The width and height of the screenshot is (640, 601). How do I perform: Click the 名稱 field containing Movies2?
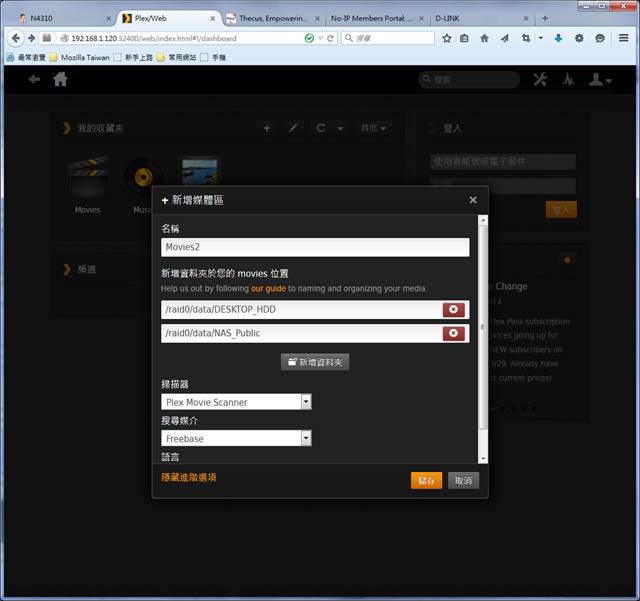(x=315, y=247)
